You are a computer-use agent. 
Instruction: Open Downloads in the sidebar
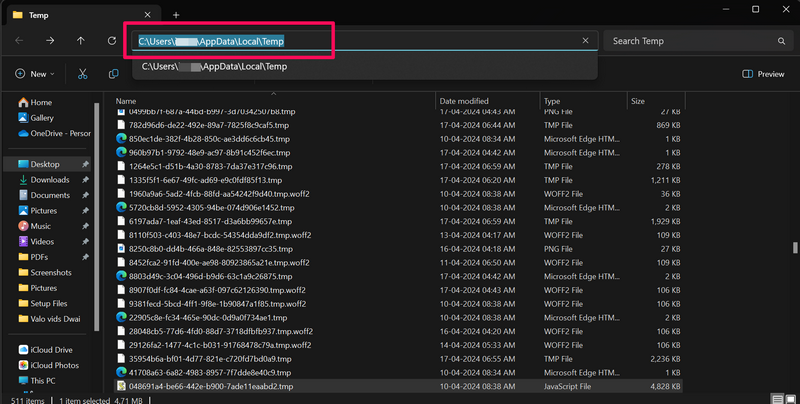[x=49, y=180]
